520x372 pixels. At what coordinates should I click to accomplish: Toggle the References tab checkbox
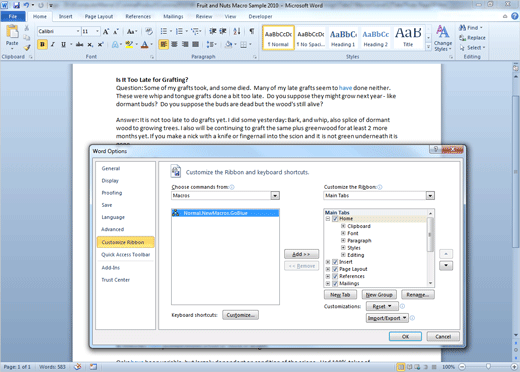(x=335, y=276)
